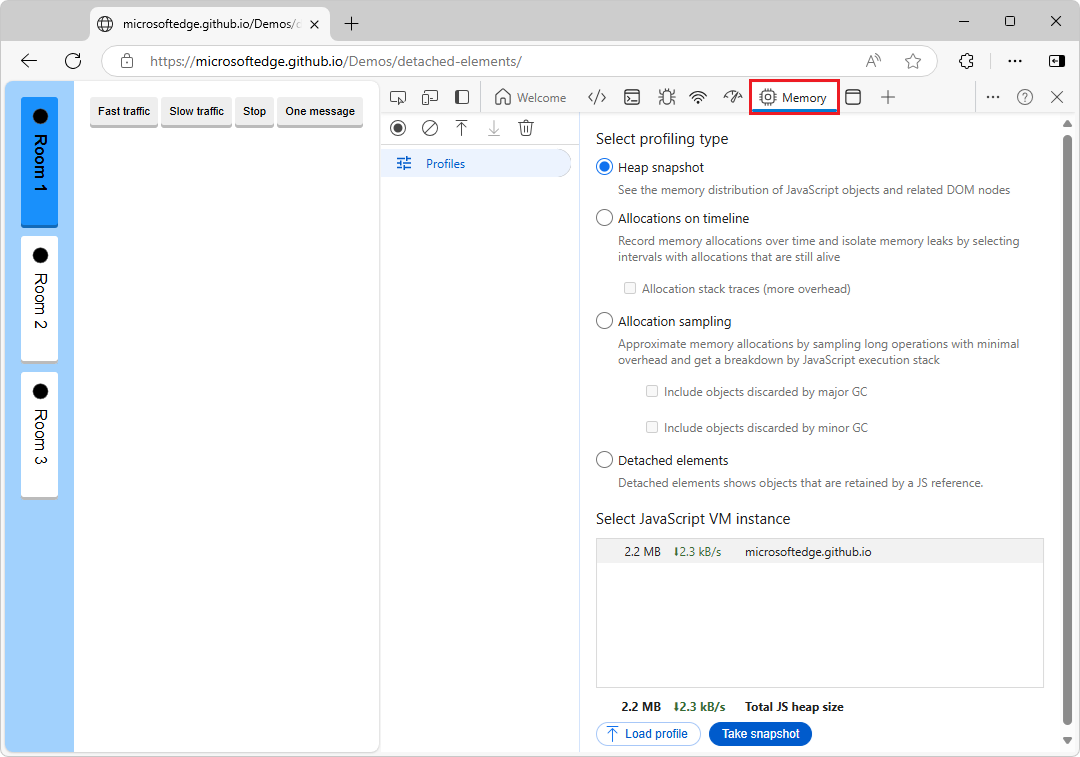Toggle device emulation icon
The width and height of the screenshot is (1080, 757).
[430, 97]
